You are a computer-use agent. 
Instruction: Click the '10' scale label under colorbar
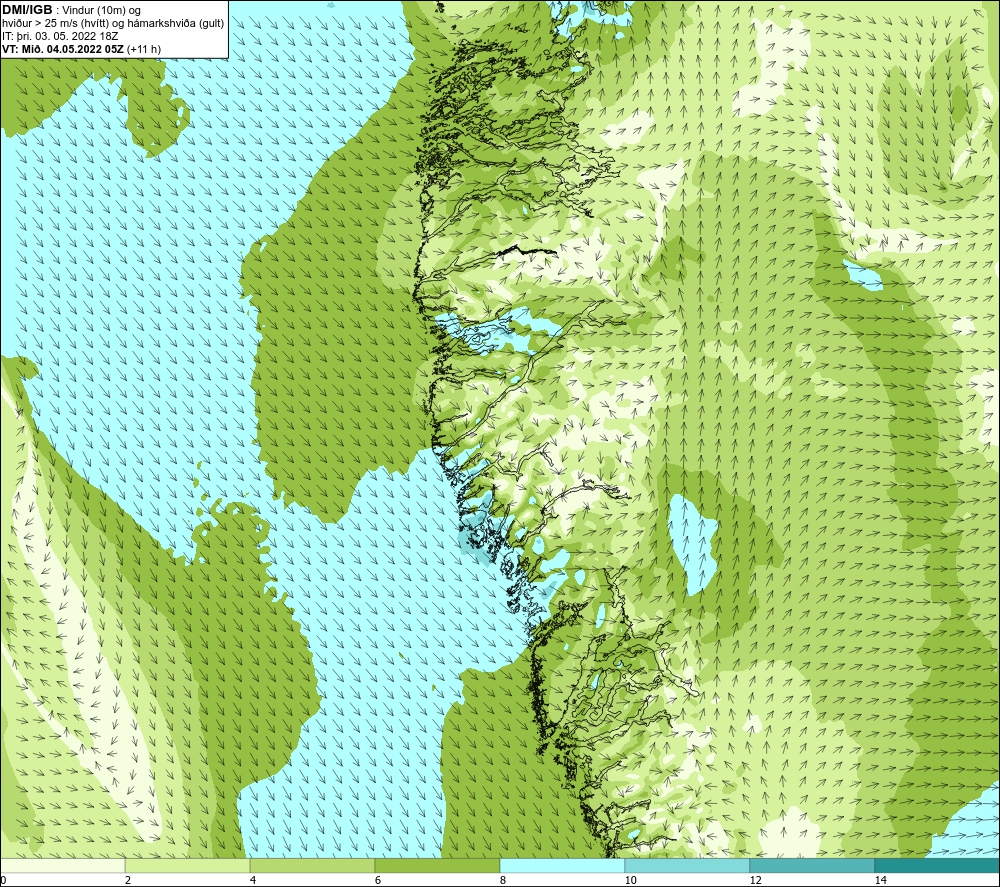point(630,880)
